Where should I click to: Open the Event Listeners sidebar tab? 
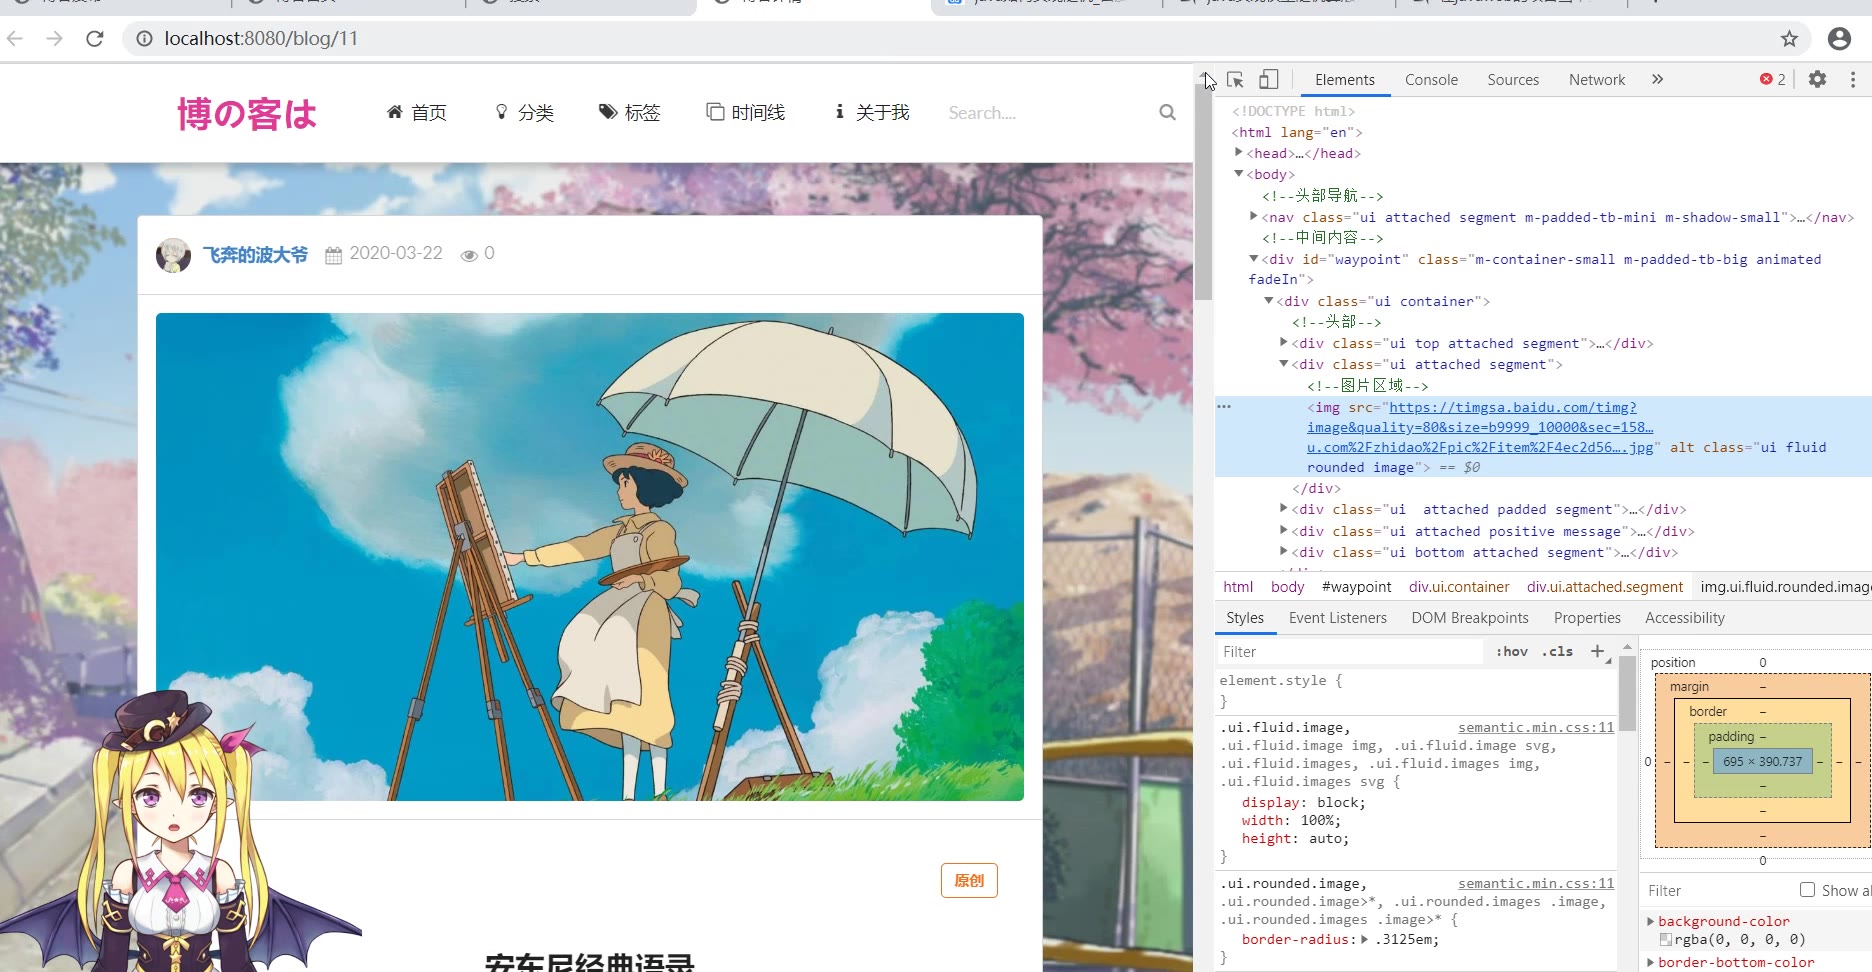click(x=1337, y=618)
